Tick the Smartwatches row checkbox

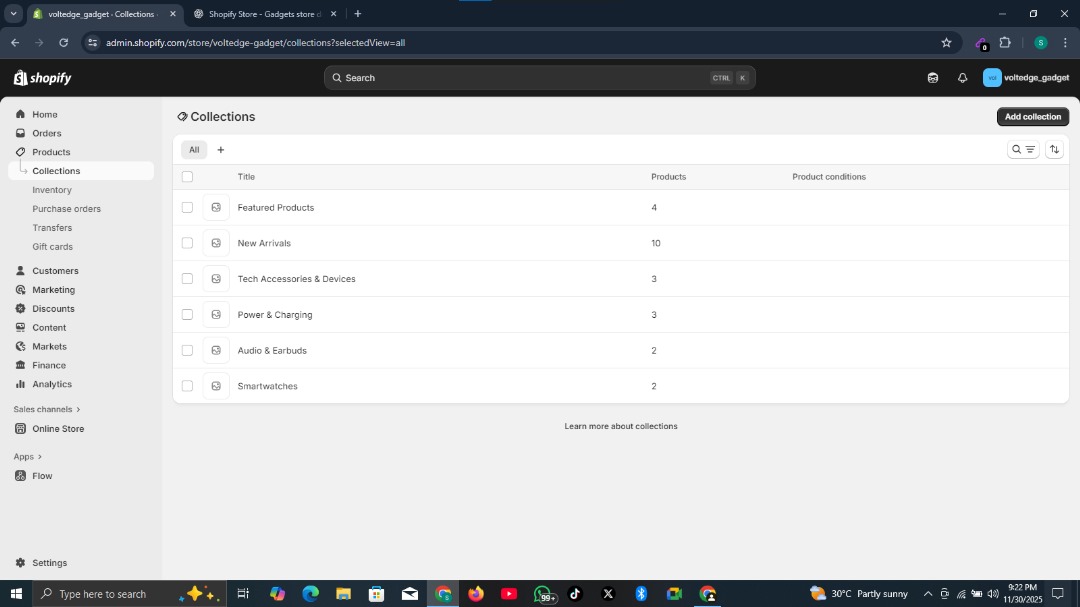pos(187,386)
